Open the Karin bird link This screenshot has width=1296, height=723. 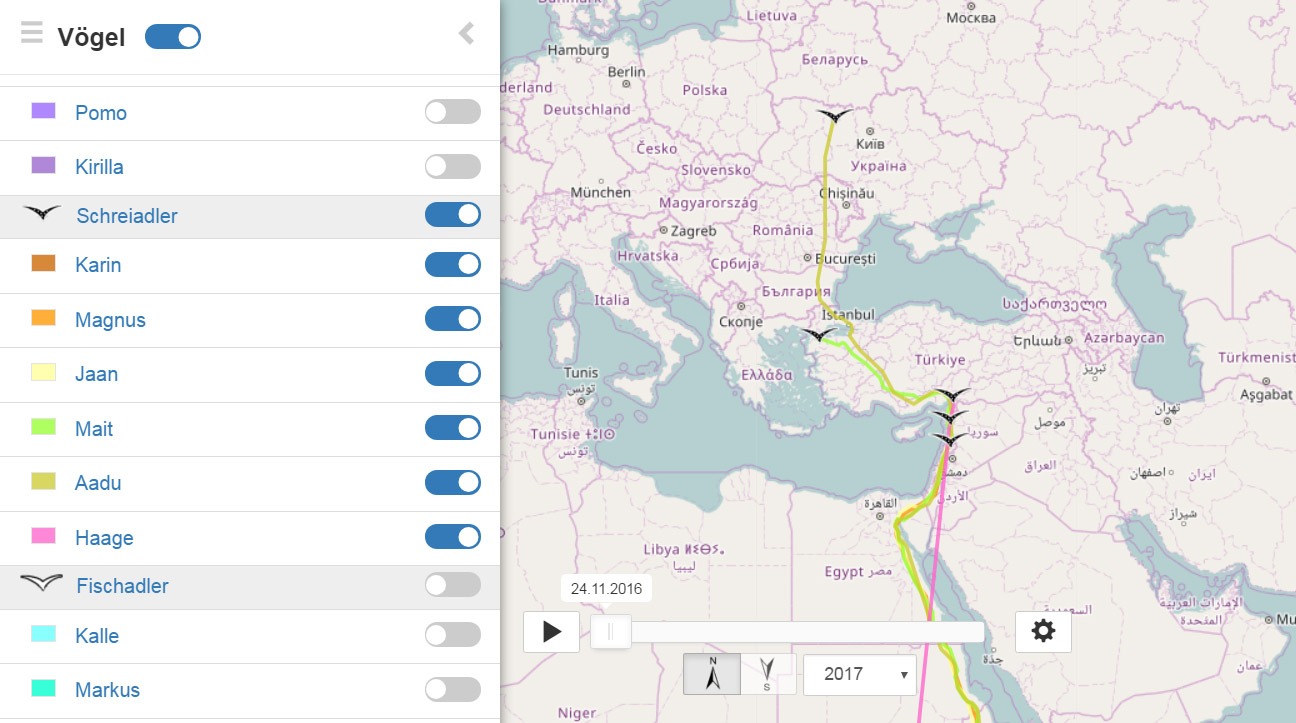click(x=98, y=265)
